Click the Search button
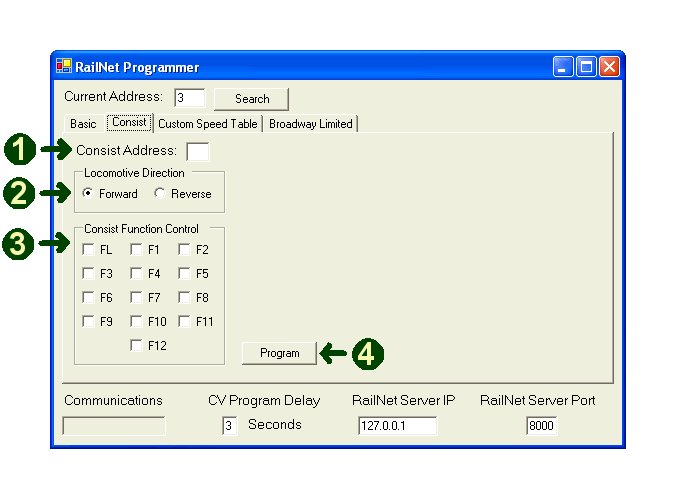This screenshot has height=499, width=676. [x=251, y=99]
